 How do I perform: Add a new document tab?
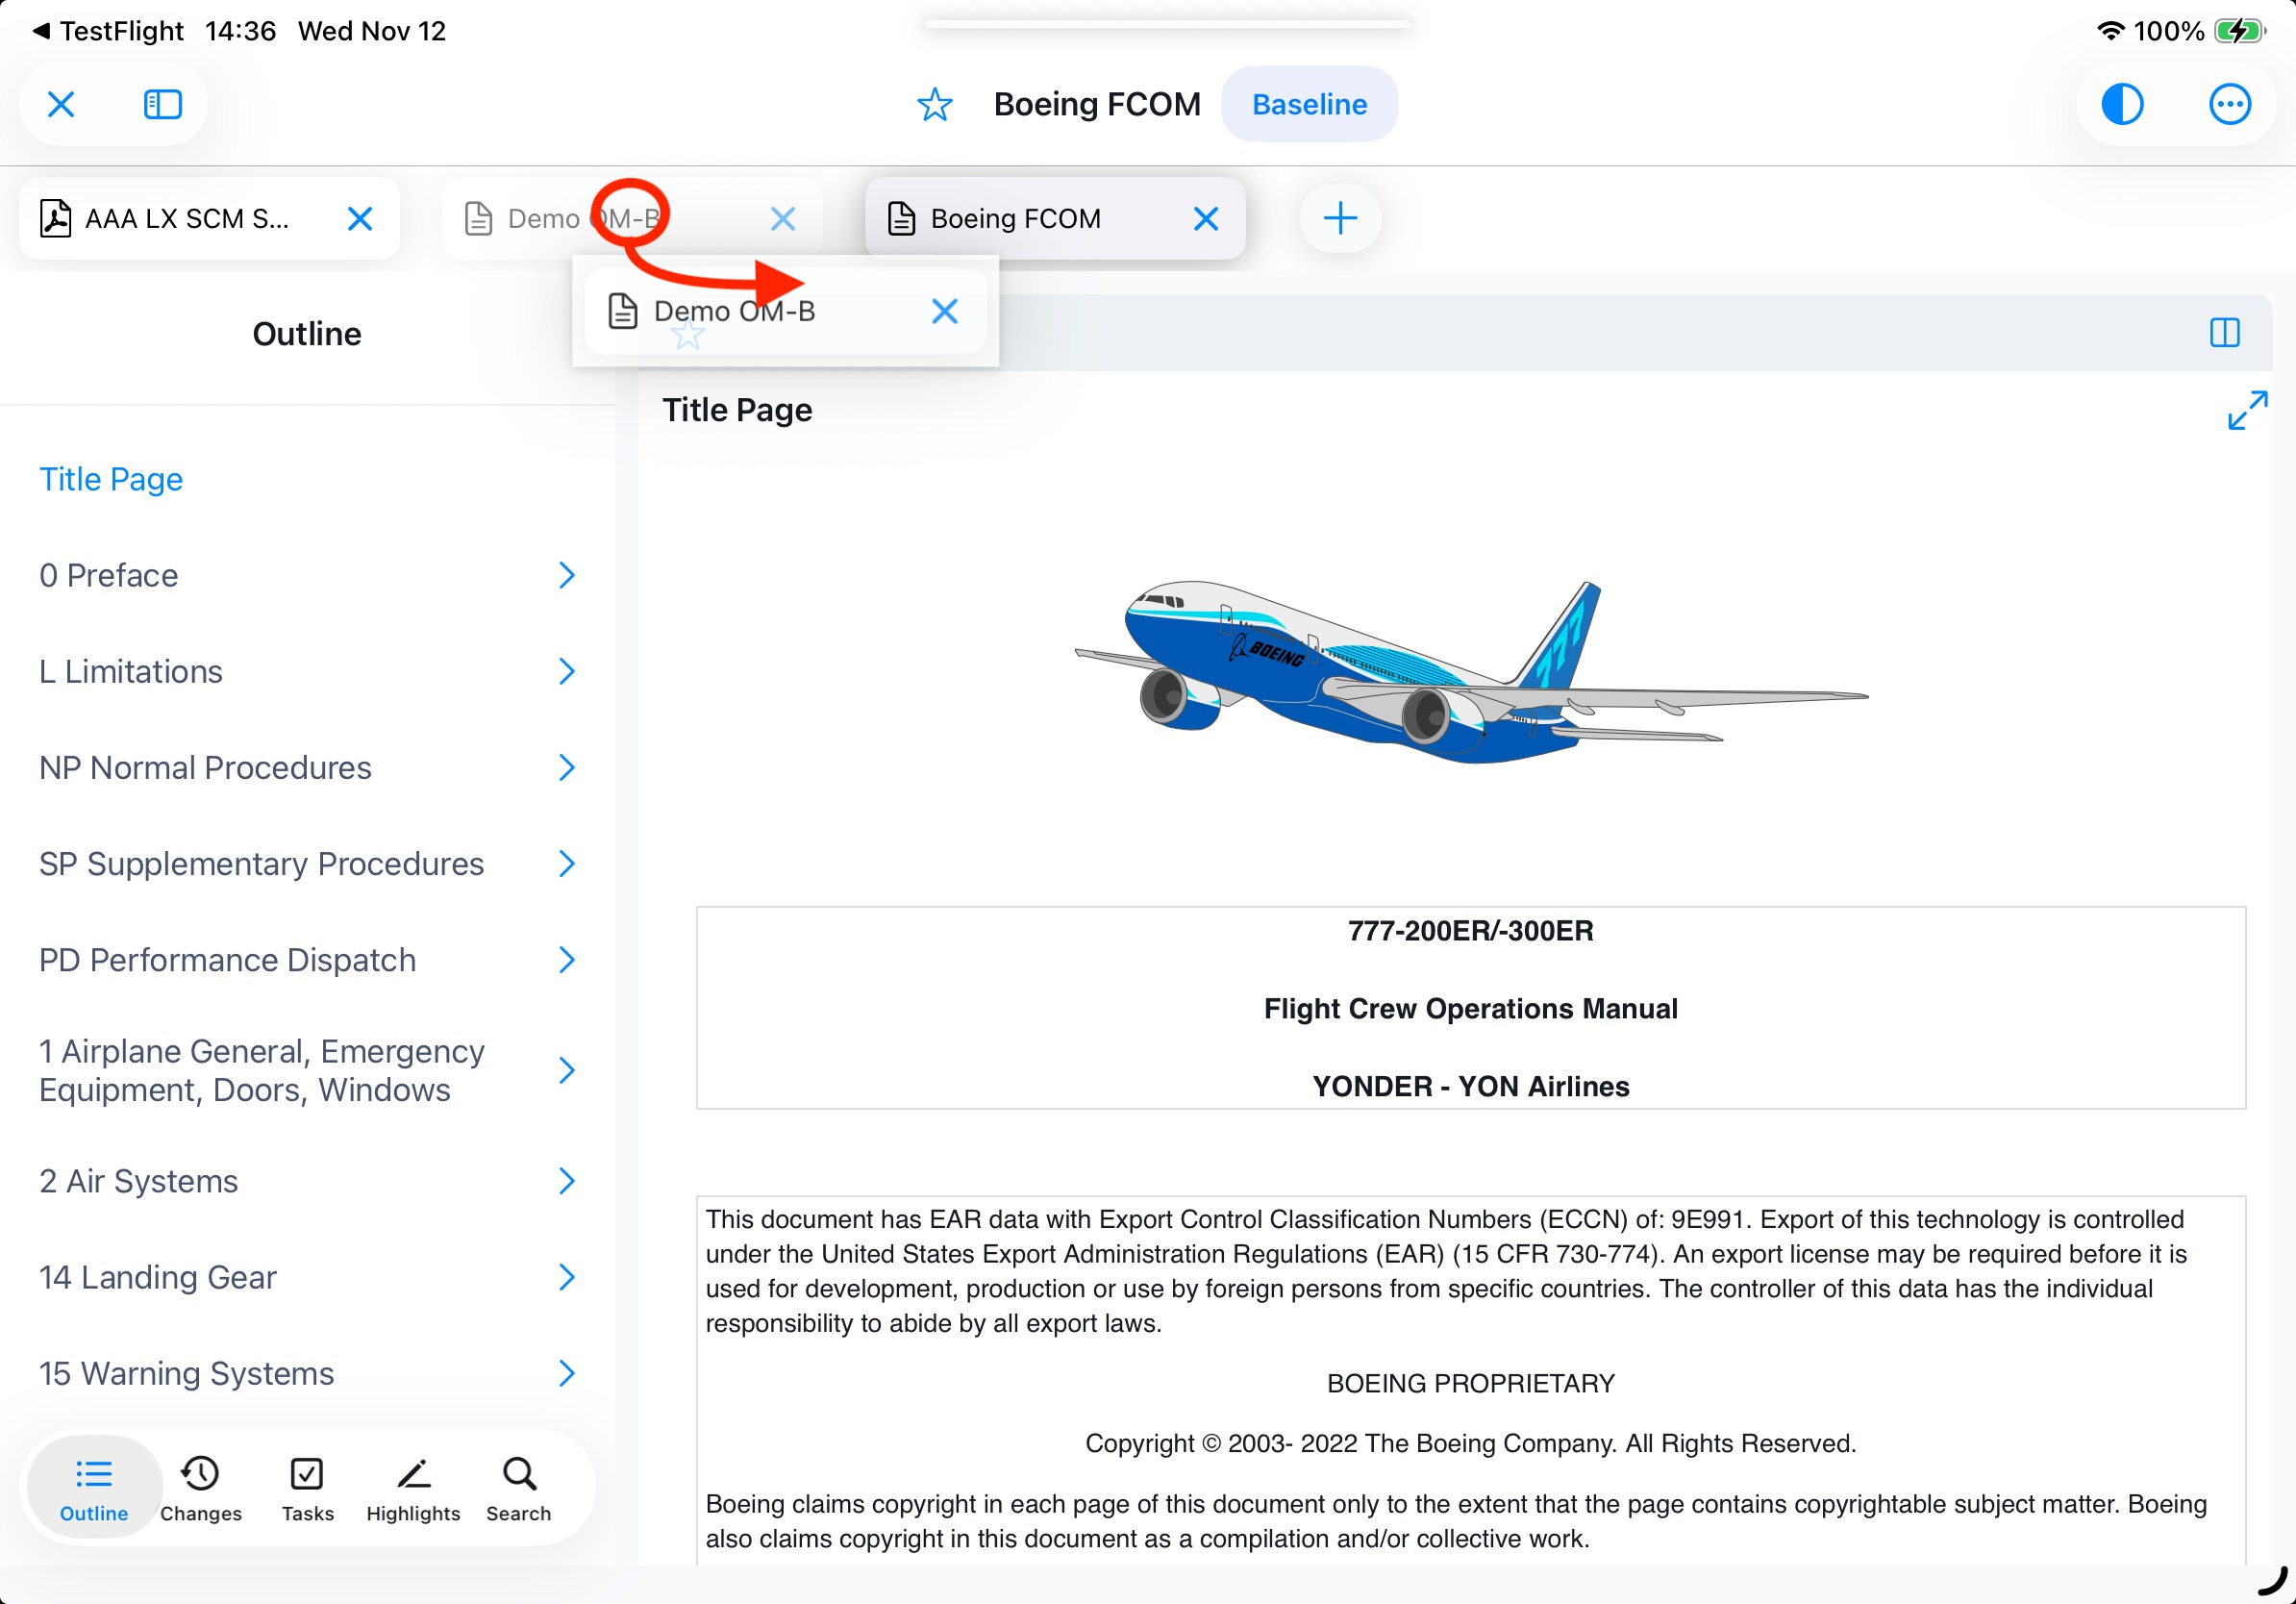[x=1340, y=218]
